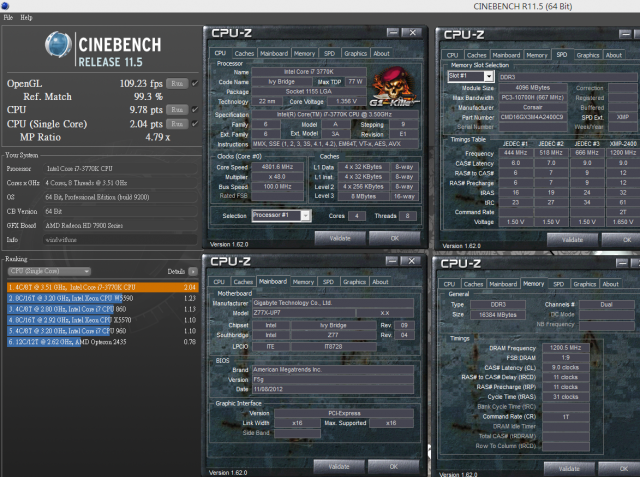This screenshot has width=640, height=477.
Task: Run the OpenGL benchmark
Action: tap(177, 84)
